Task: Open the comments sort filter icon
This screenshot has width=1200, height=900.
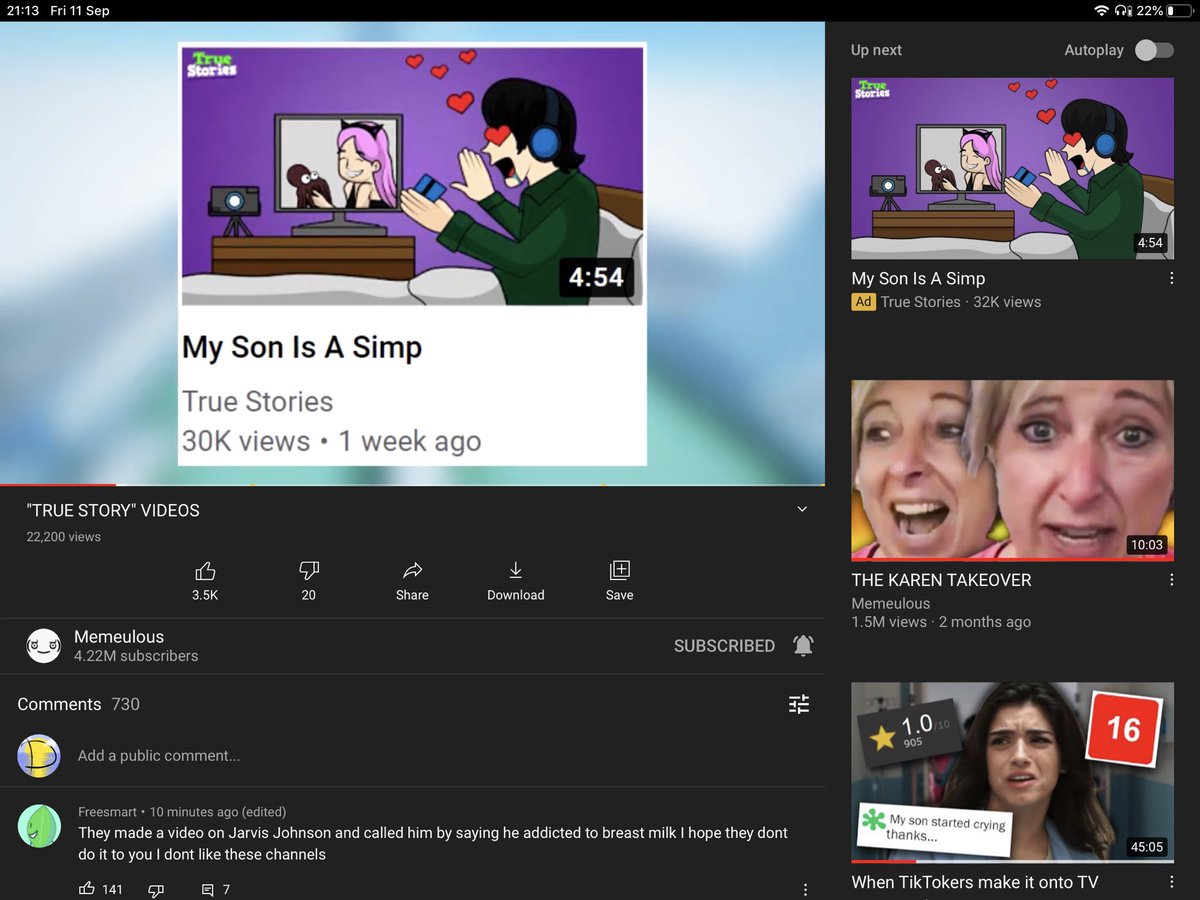Action: [799, 704]
